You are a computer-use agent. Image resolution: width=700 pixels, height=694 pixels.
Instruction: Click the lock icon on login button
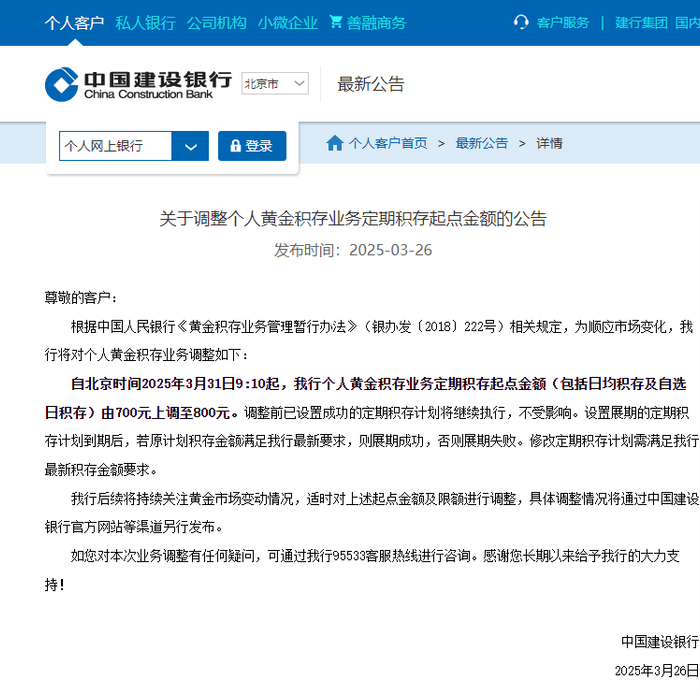click(x=235, y=145)
